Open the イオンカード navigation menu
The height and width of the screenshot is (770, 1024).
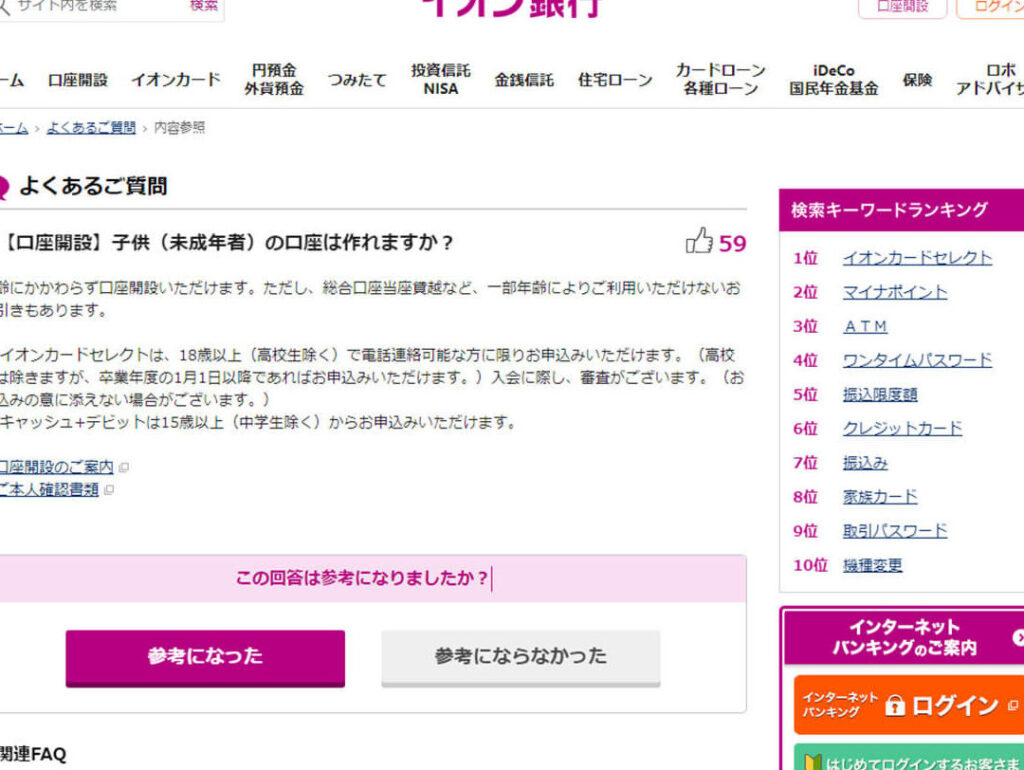click(175, 80)
